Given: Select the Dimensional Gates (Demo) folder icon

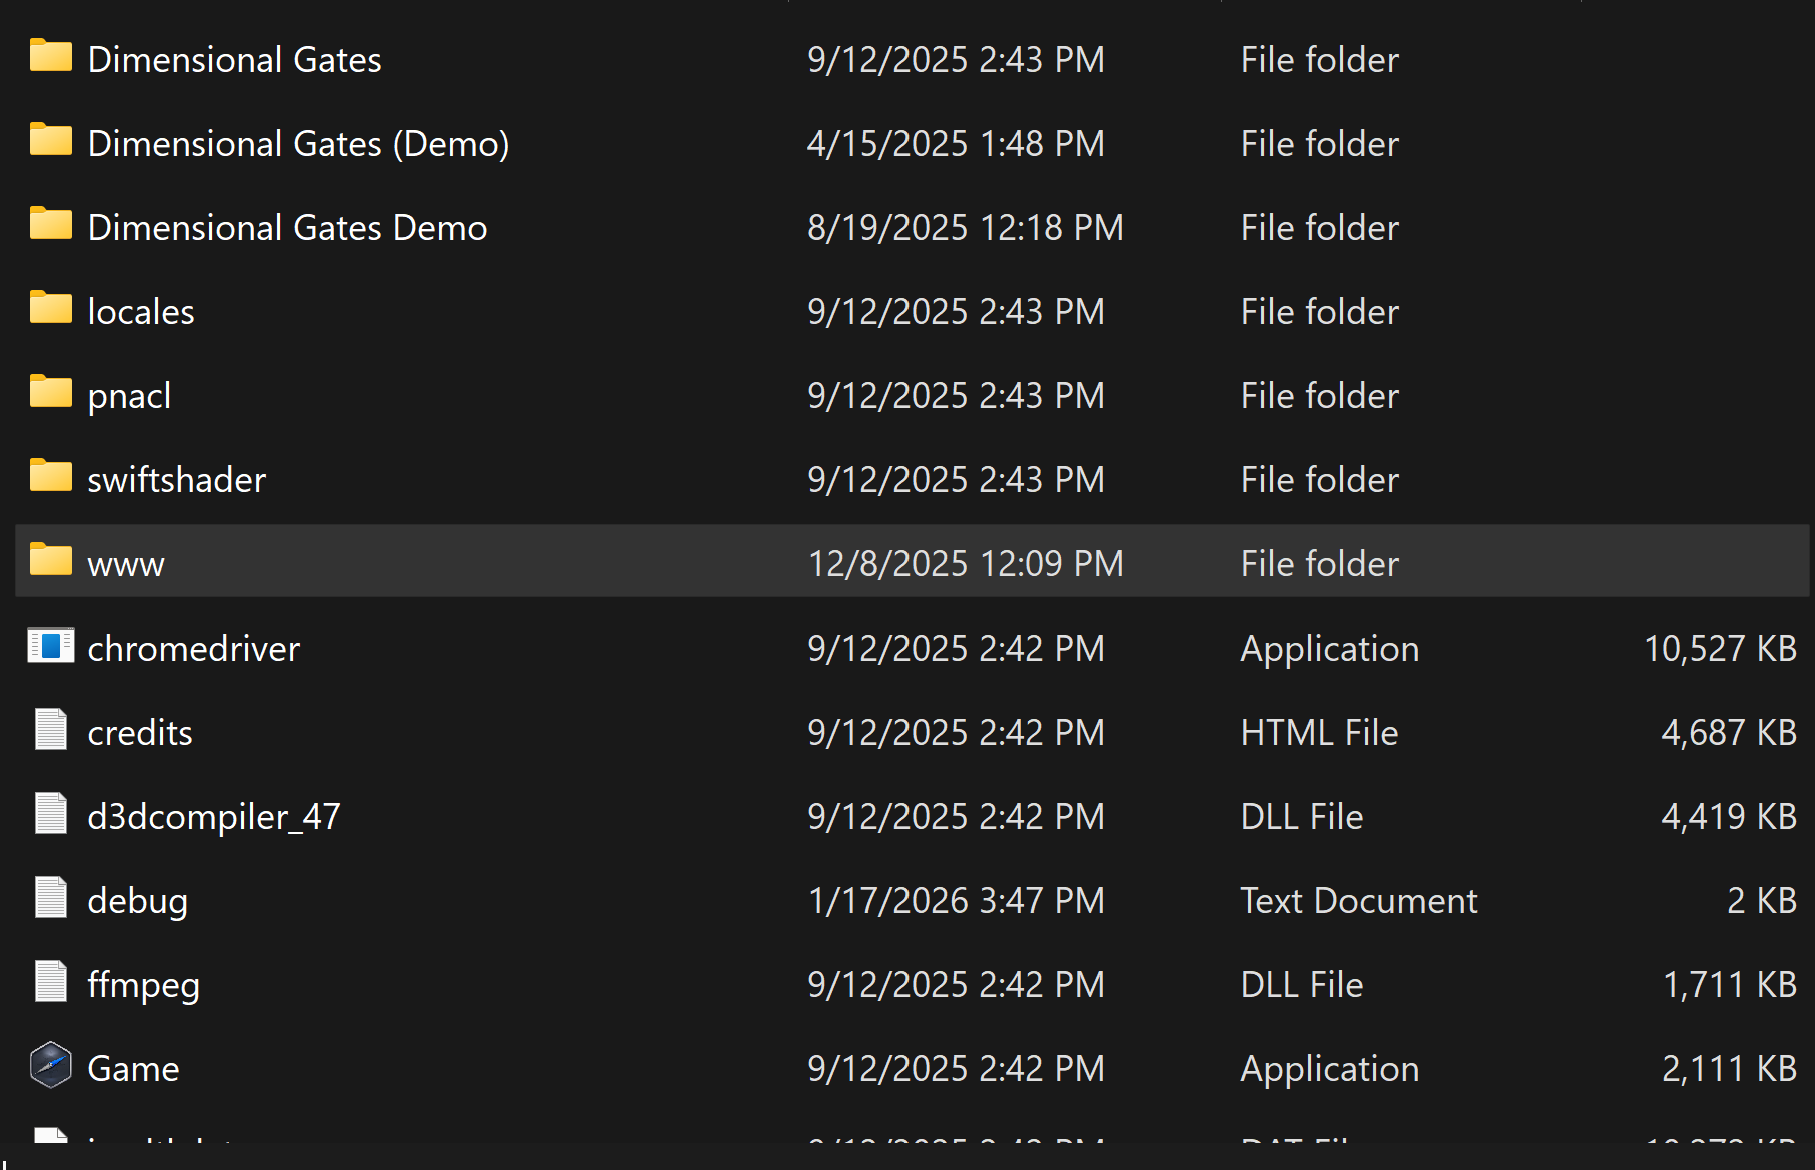Looking at the screenshot, I should point(50,141).
